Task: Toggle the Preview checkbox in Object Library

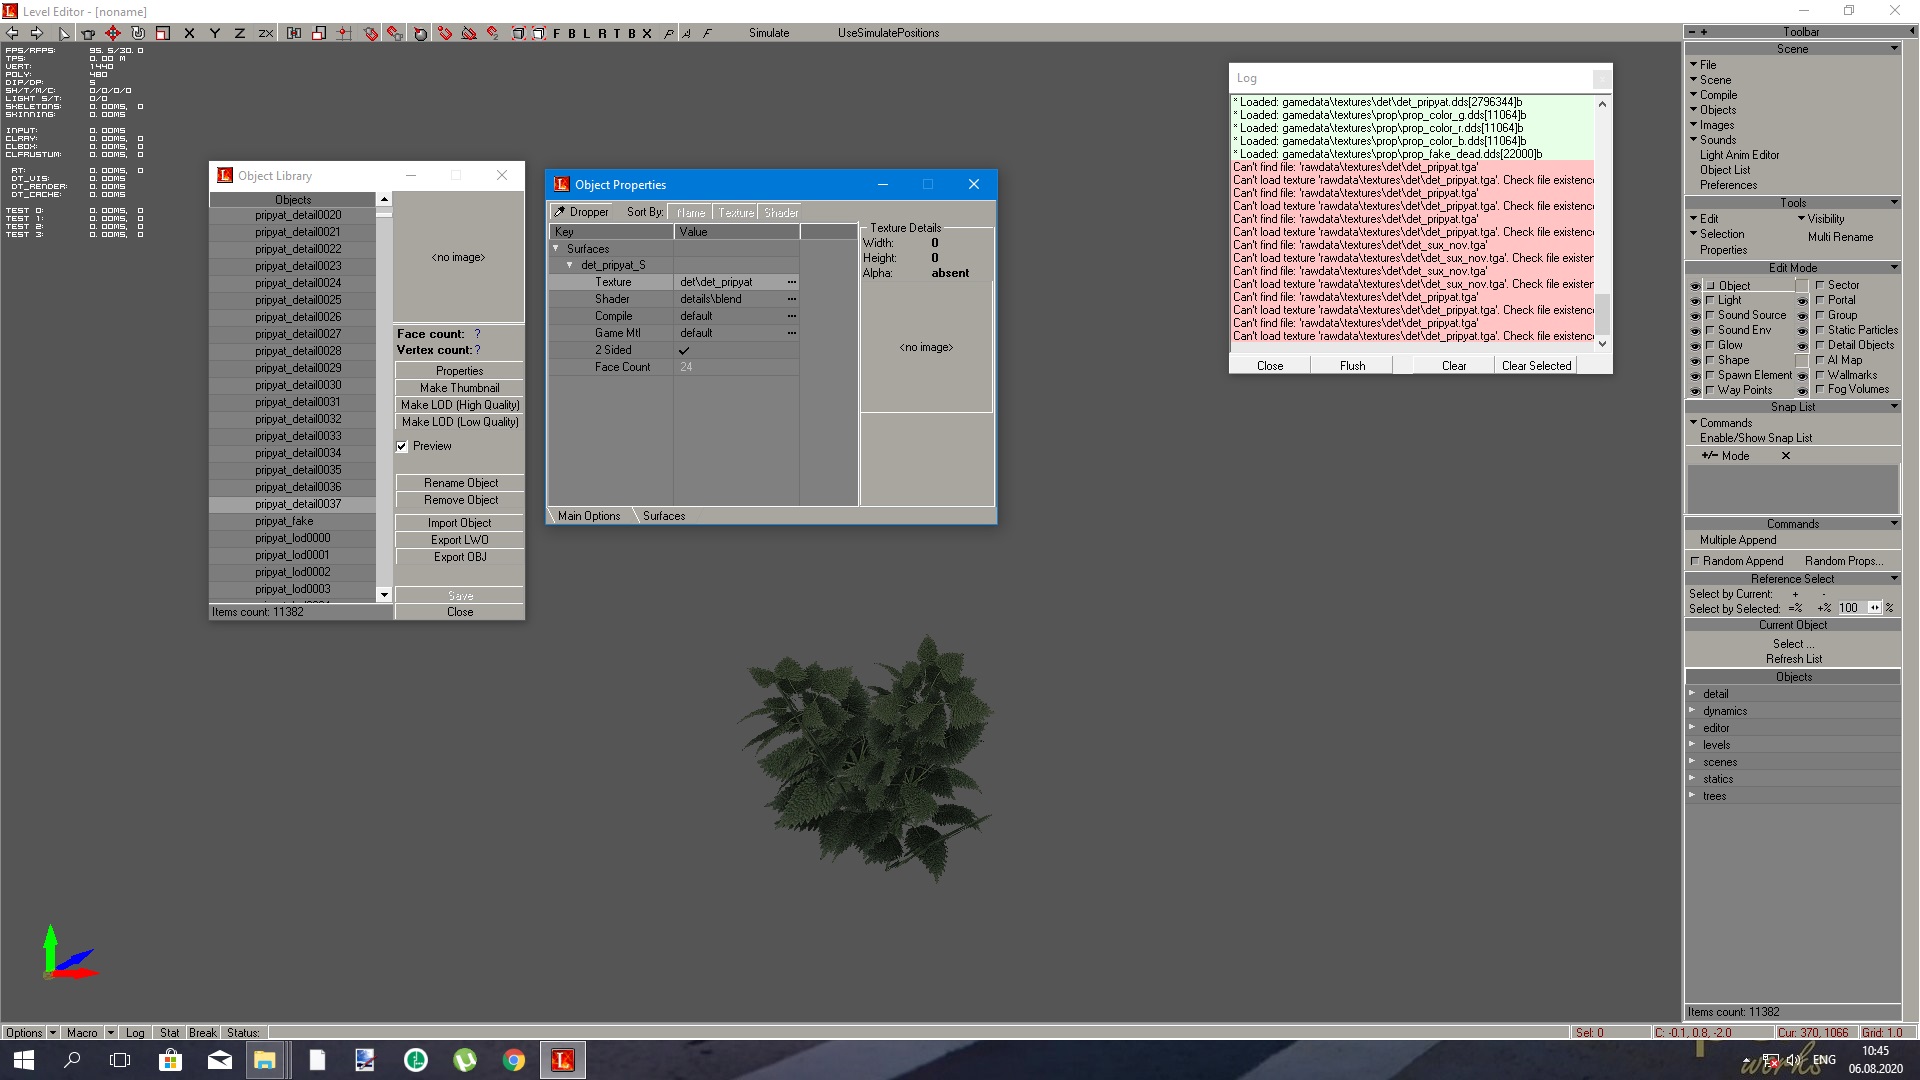Action: 402,446
